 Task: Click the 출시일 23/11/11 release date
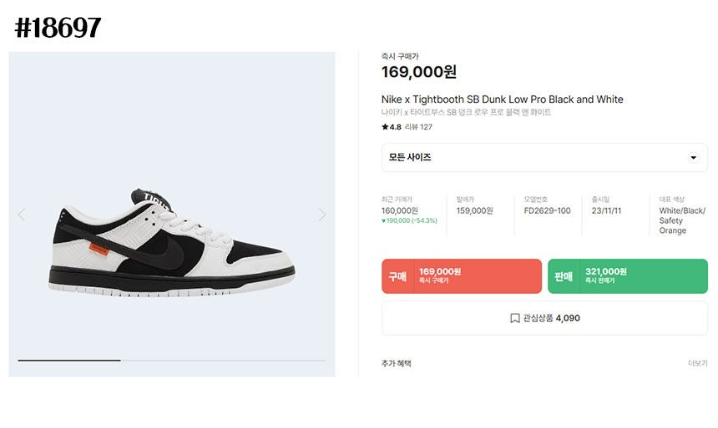pos(606,211)
